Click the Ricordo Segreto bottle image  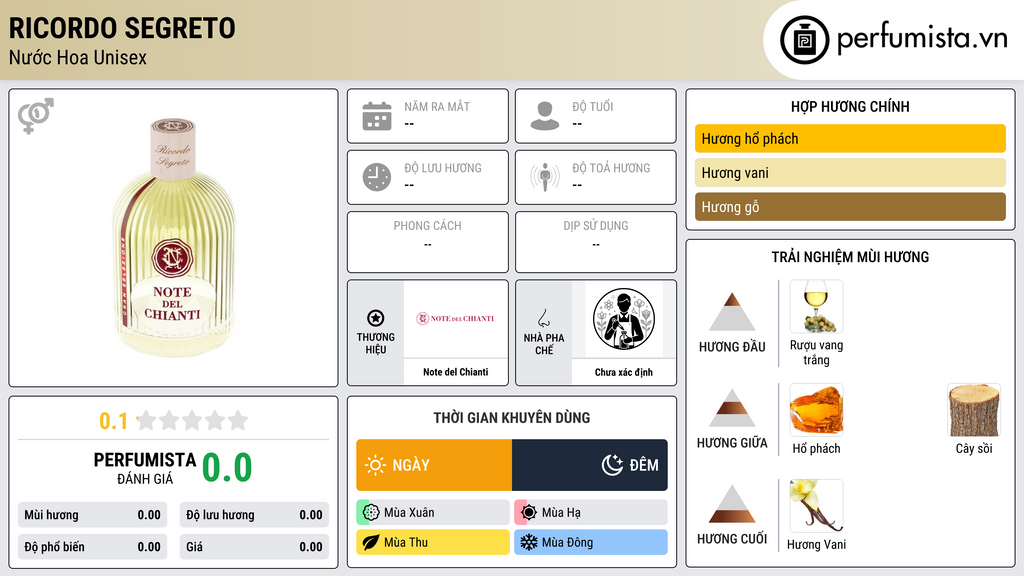click(173, 238)
